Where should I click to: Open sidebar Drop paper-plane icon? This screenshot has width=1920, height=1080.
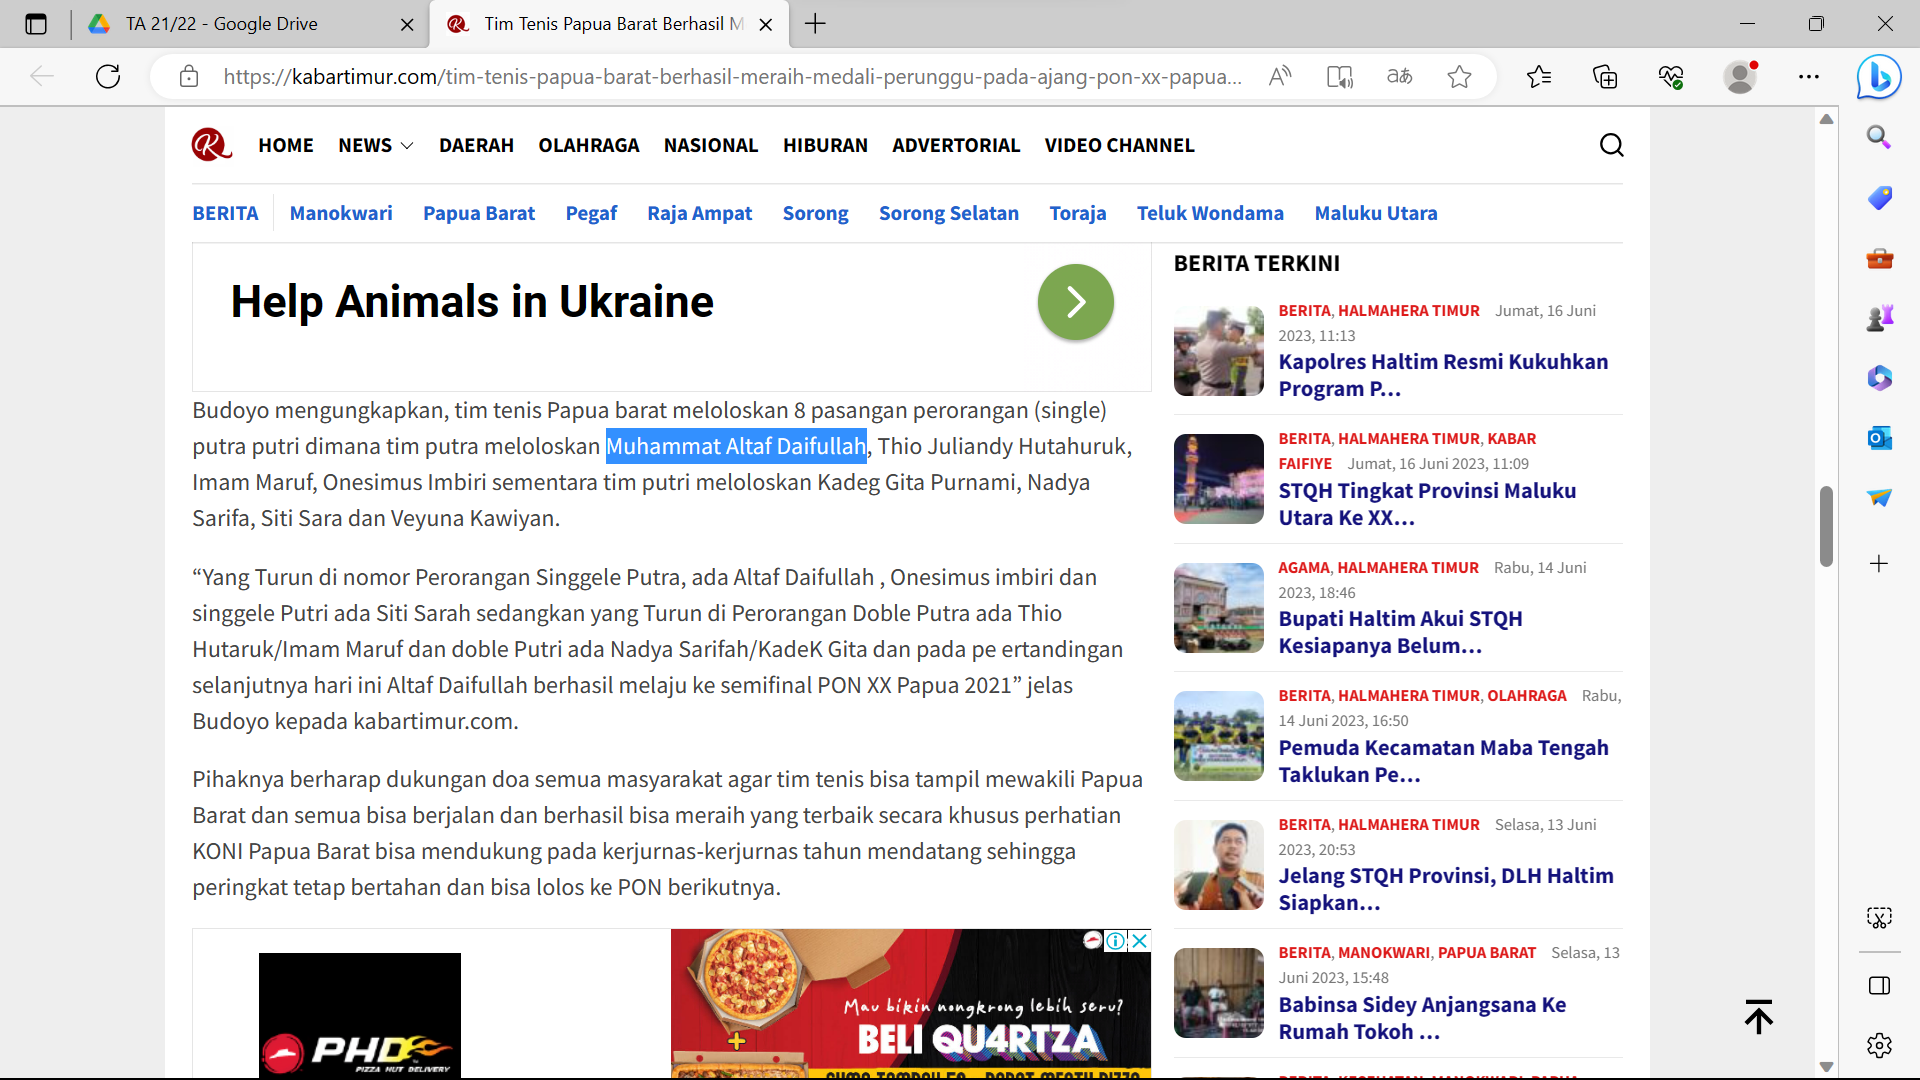tap(1879, 497)
